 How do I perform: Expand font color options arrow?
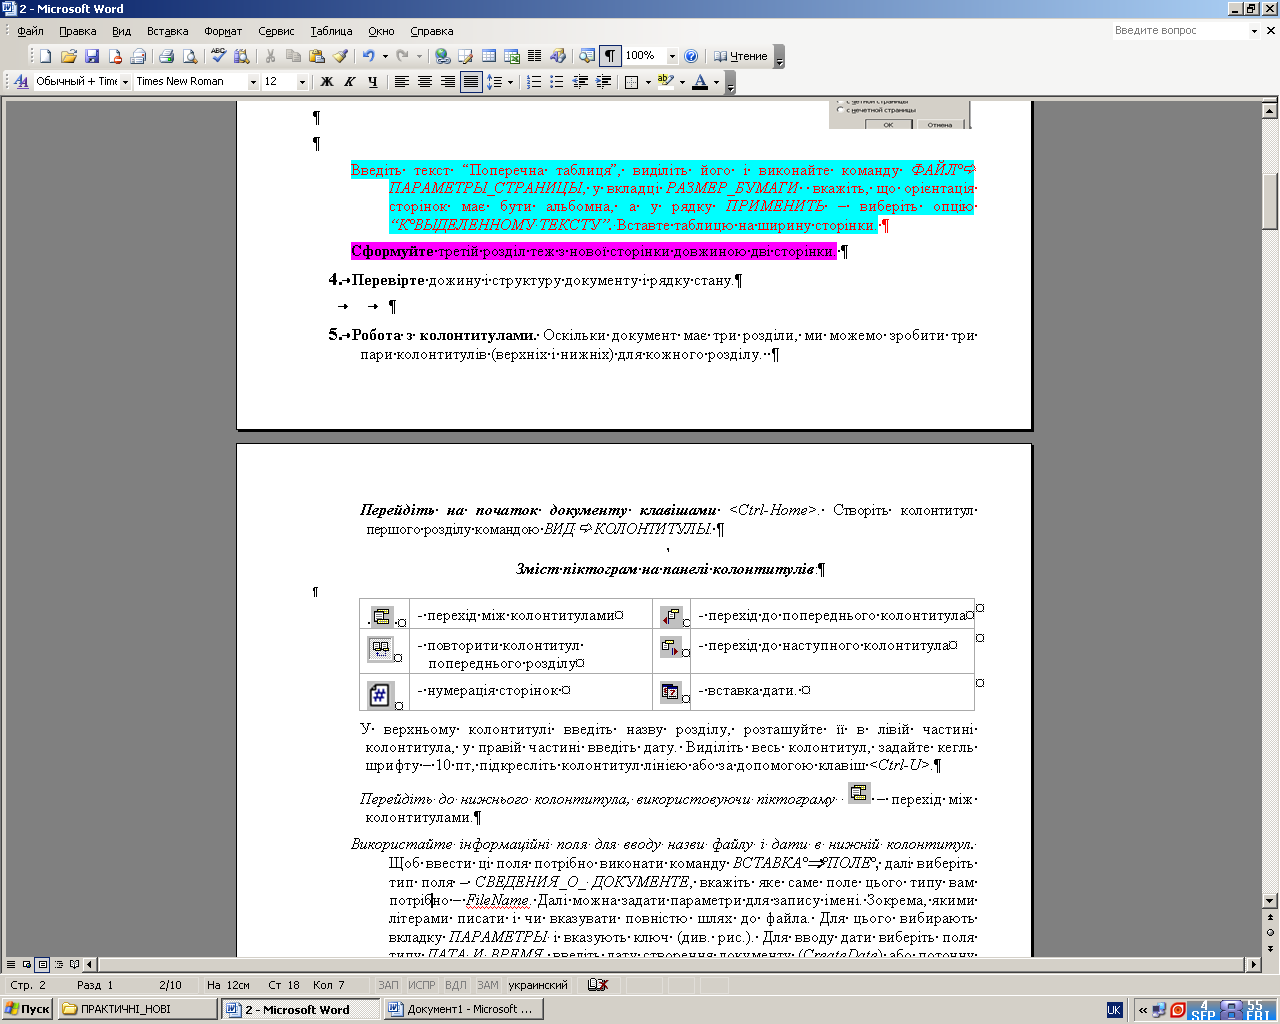(716, 81)
